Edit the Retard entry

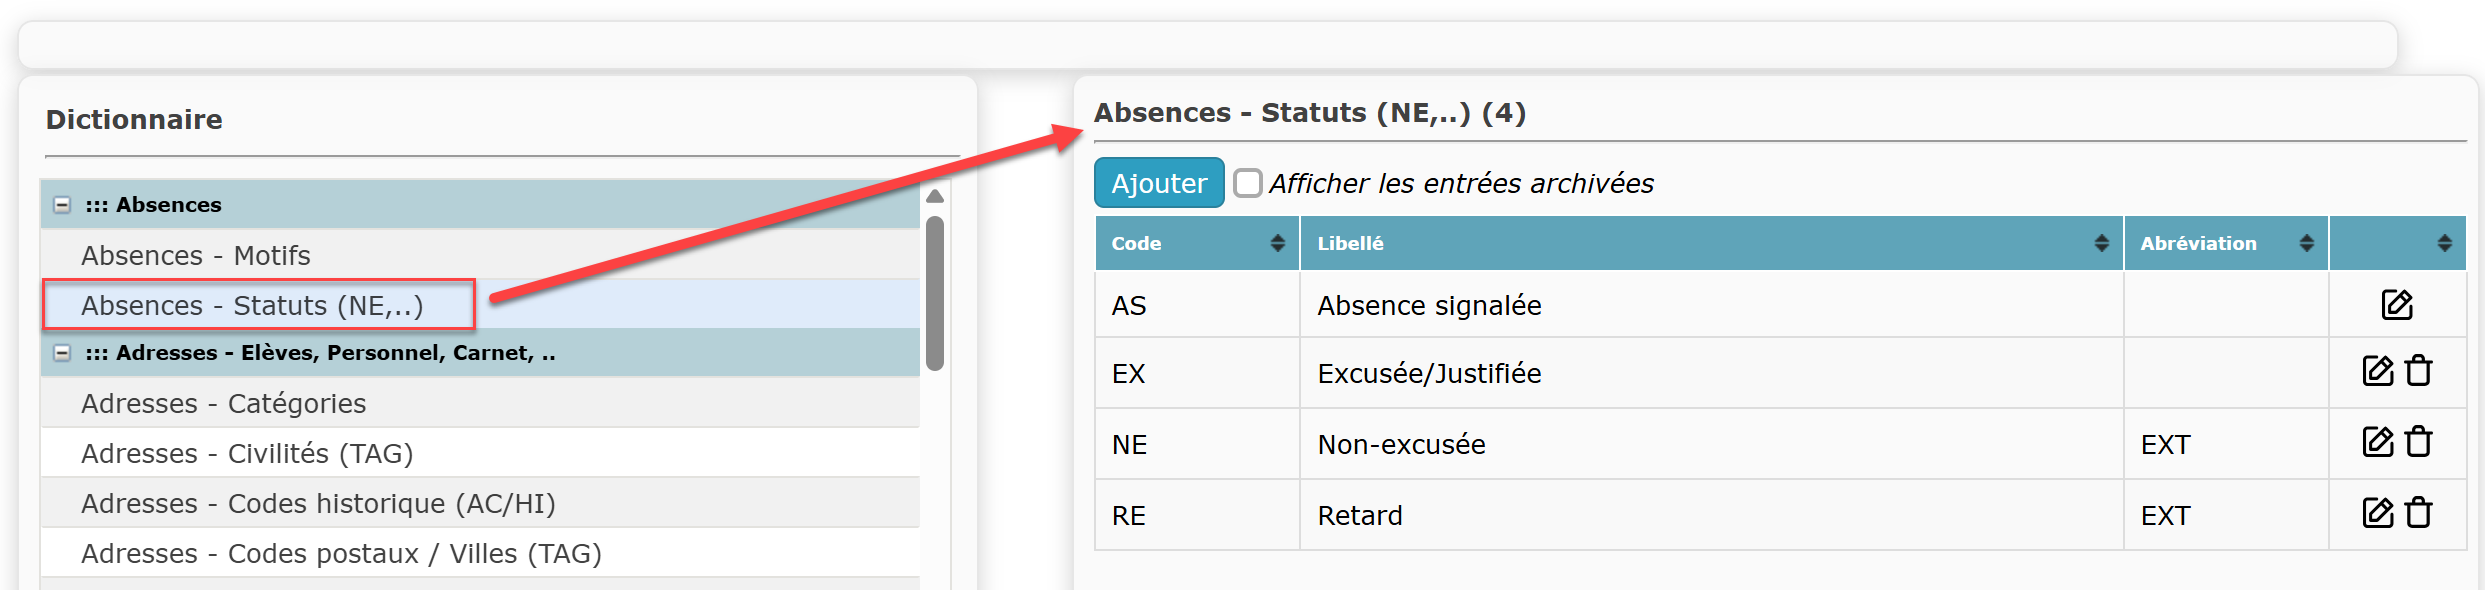(x=2378, y=513)
